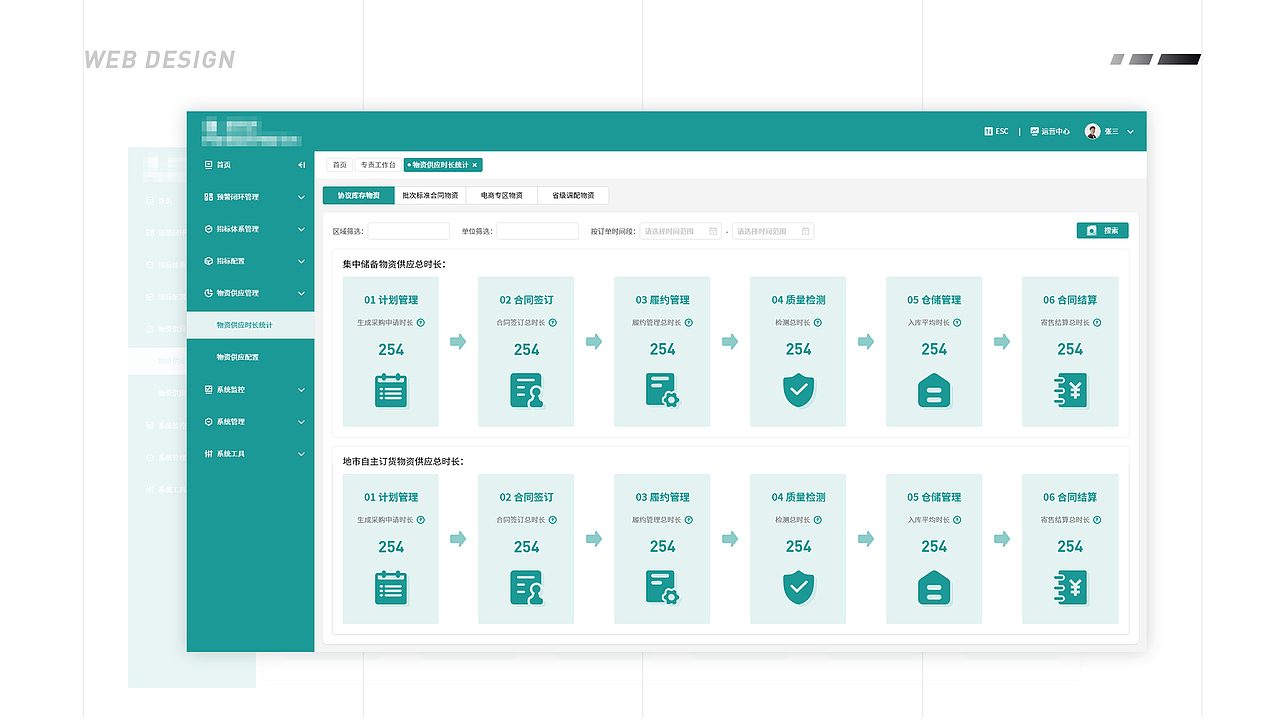Click the 合同结算 yen ledger icon in 集中储备 section
The image size is (1280, 720).
tap(1070, 390)
